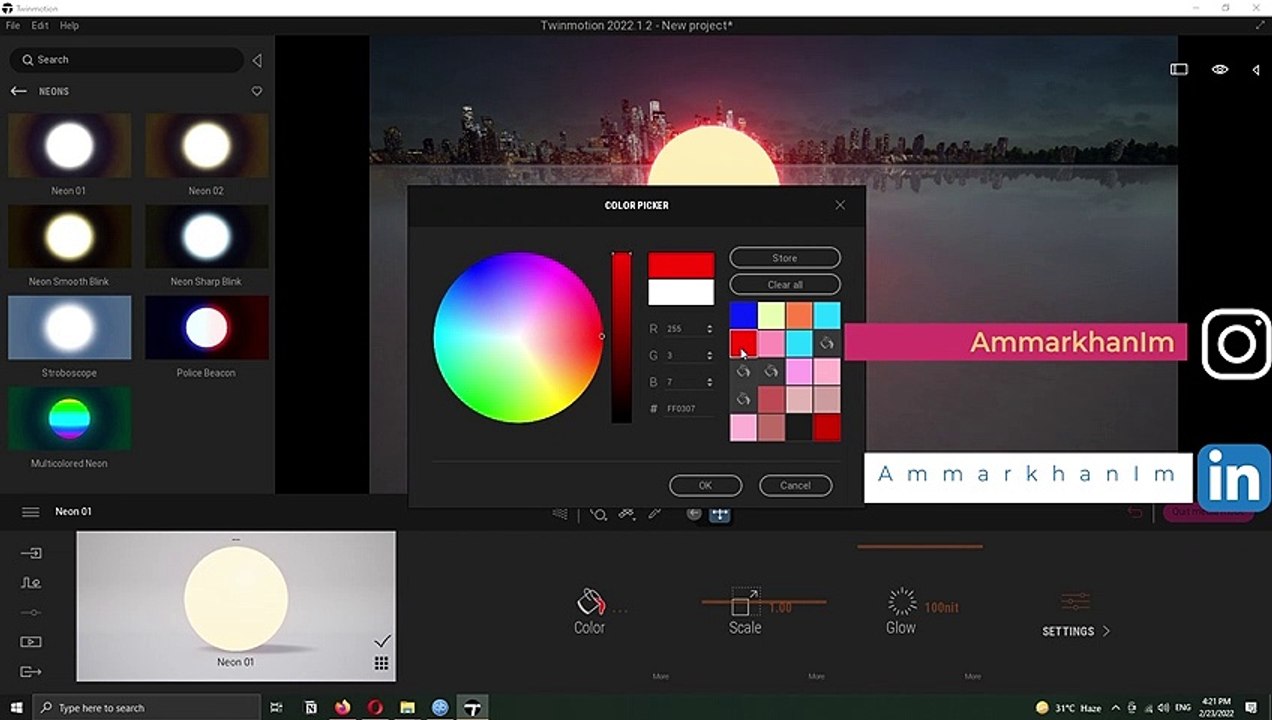
Task: Click the Neon 01 material preview
Action: click(x=236, y=606)
